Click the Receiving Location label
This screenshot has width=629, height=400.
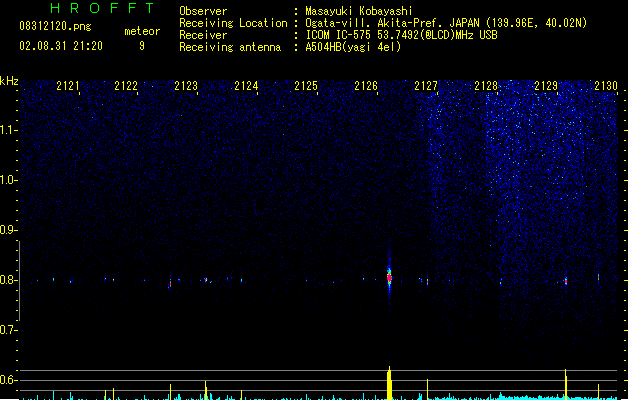tap(233, 23)
